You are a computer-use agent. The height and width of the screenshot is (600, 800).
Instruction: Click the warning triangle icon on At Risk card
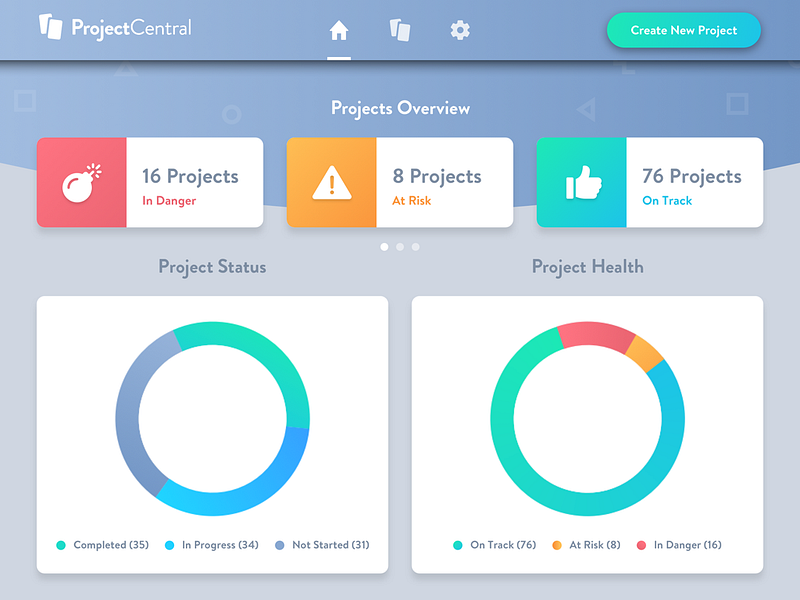coord(332,183)
